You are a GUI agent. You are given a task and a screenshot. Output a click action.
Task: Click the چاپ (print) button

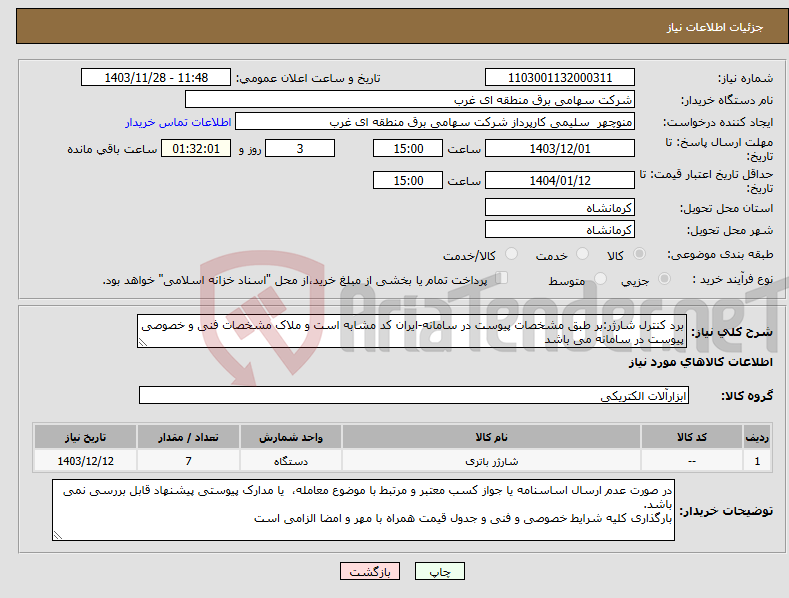439,571
